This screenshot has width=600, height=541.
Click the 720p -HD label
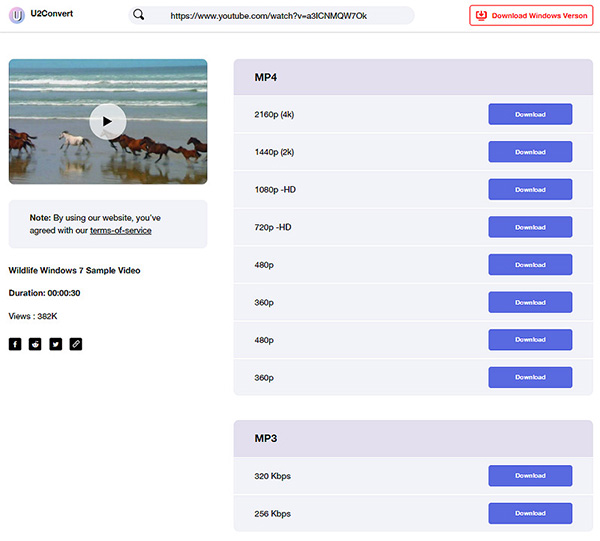click(273, 227)
